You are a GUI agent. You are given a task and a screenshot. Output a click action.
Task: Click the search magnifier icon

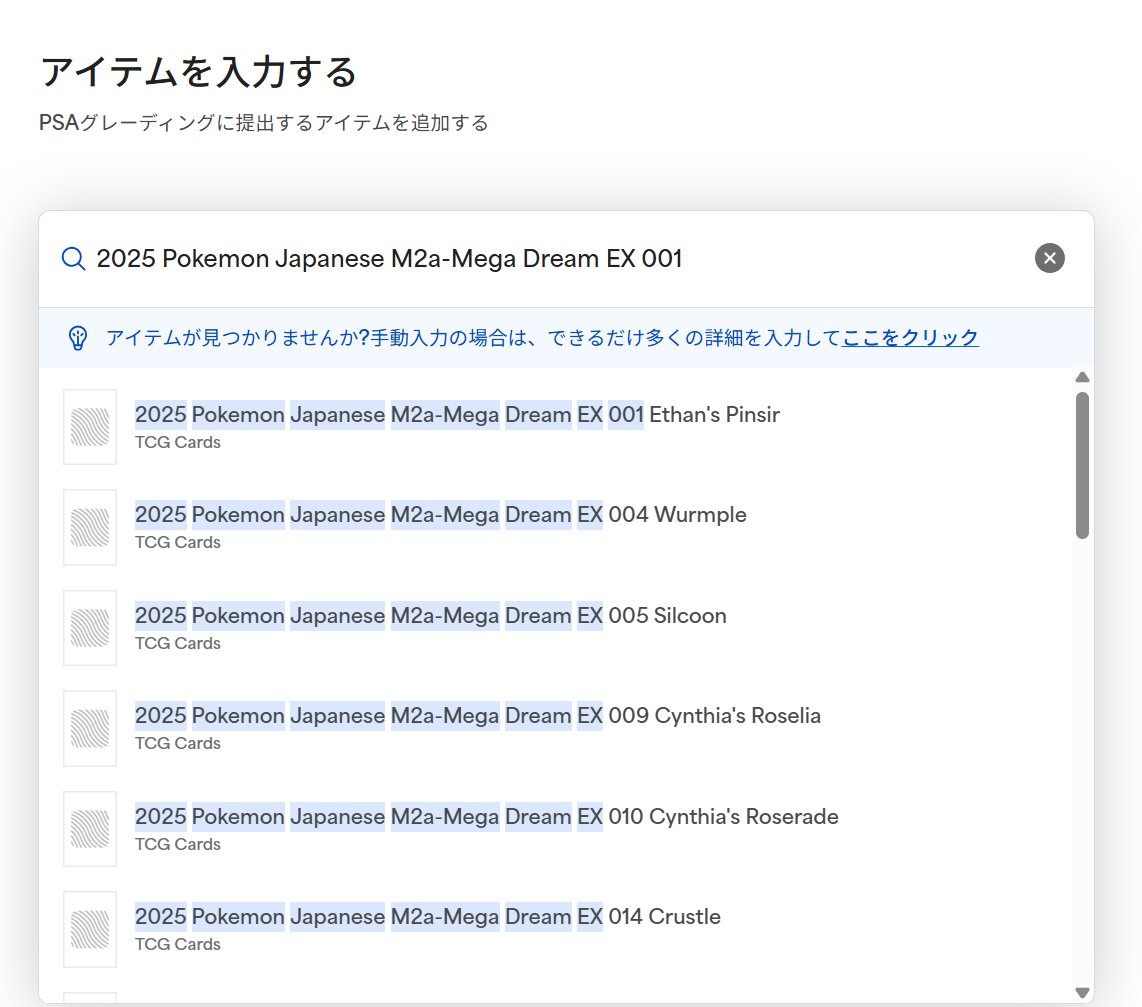(73, 258)
